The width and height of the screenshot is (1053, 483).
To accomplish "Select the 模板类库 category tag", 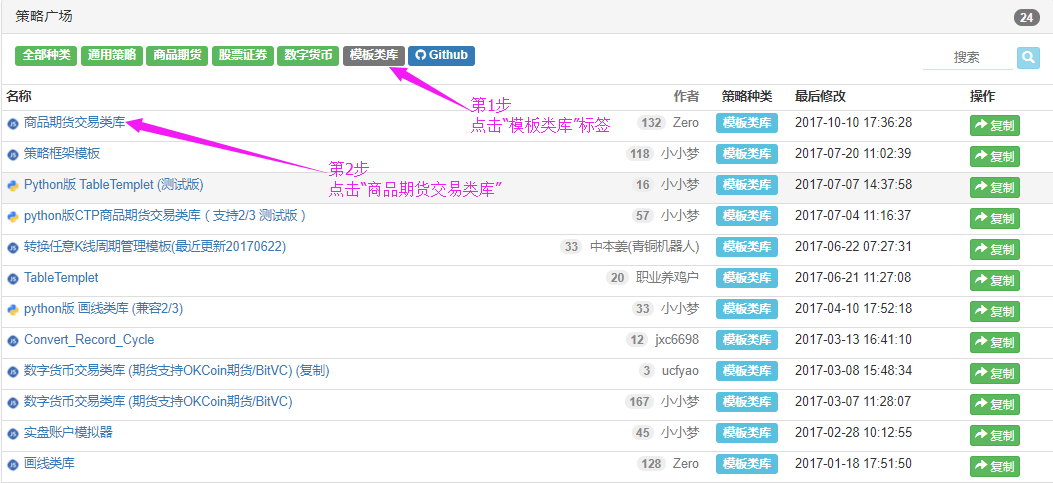I will pos(373,56).
